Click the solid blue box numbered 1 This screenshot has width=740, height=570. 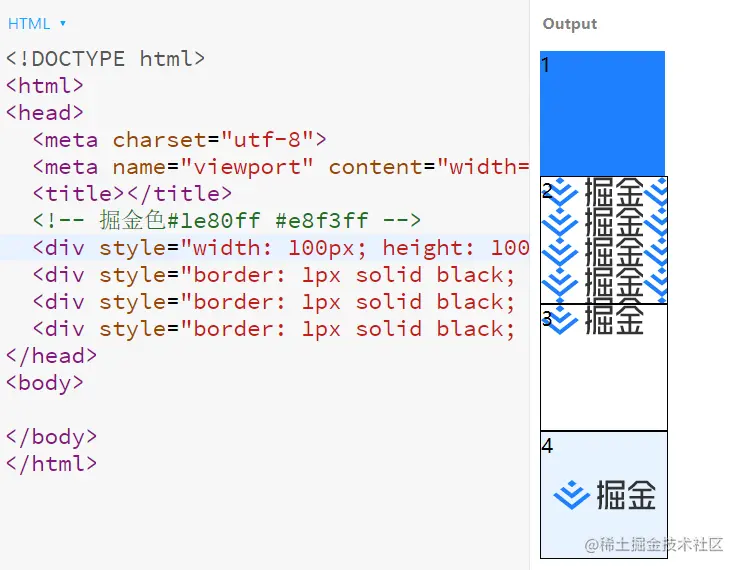602,113
